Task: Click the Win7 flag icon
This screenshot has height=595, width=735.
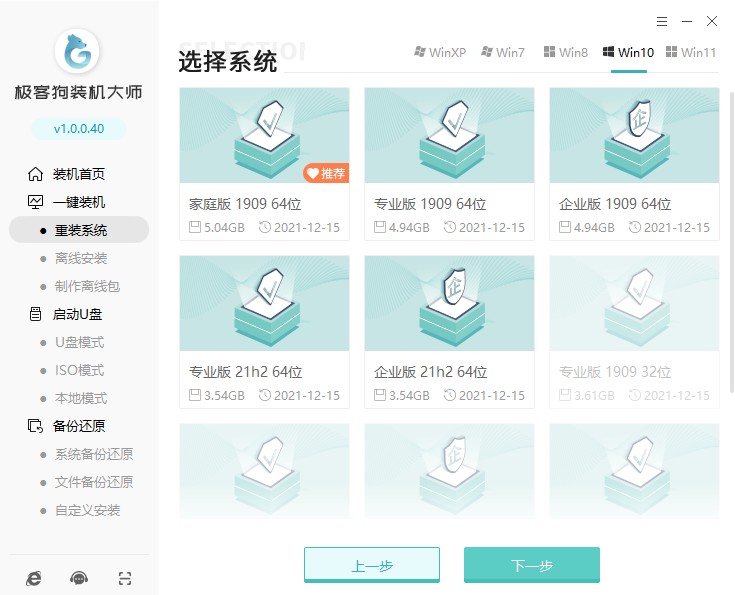Action: click(x=487, y=52)
